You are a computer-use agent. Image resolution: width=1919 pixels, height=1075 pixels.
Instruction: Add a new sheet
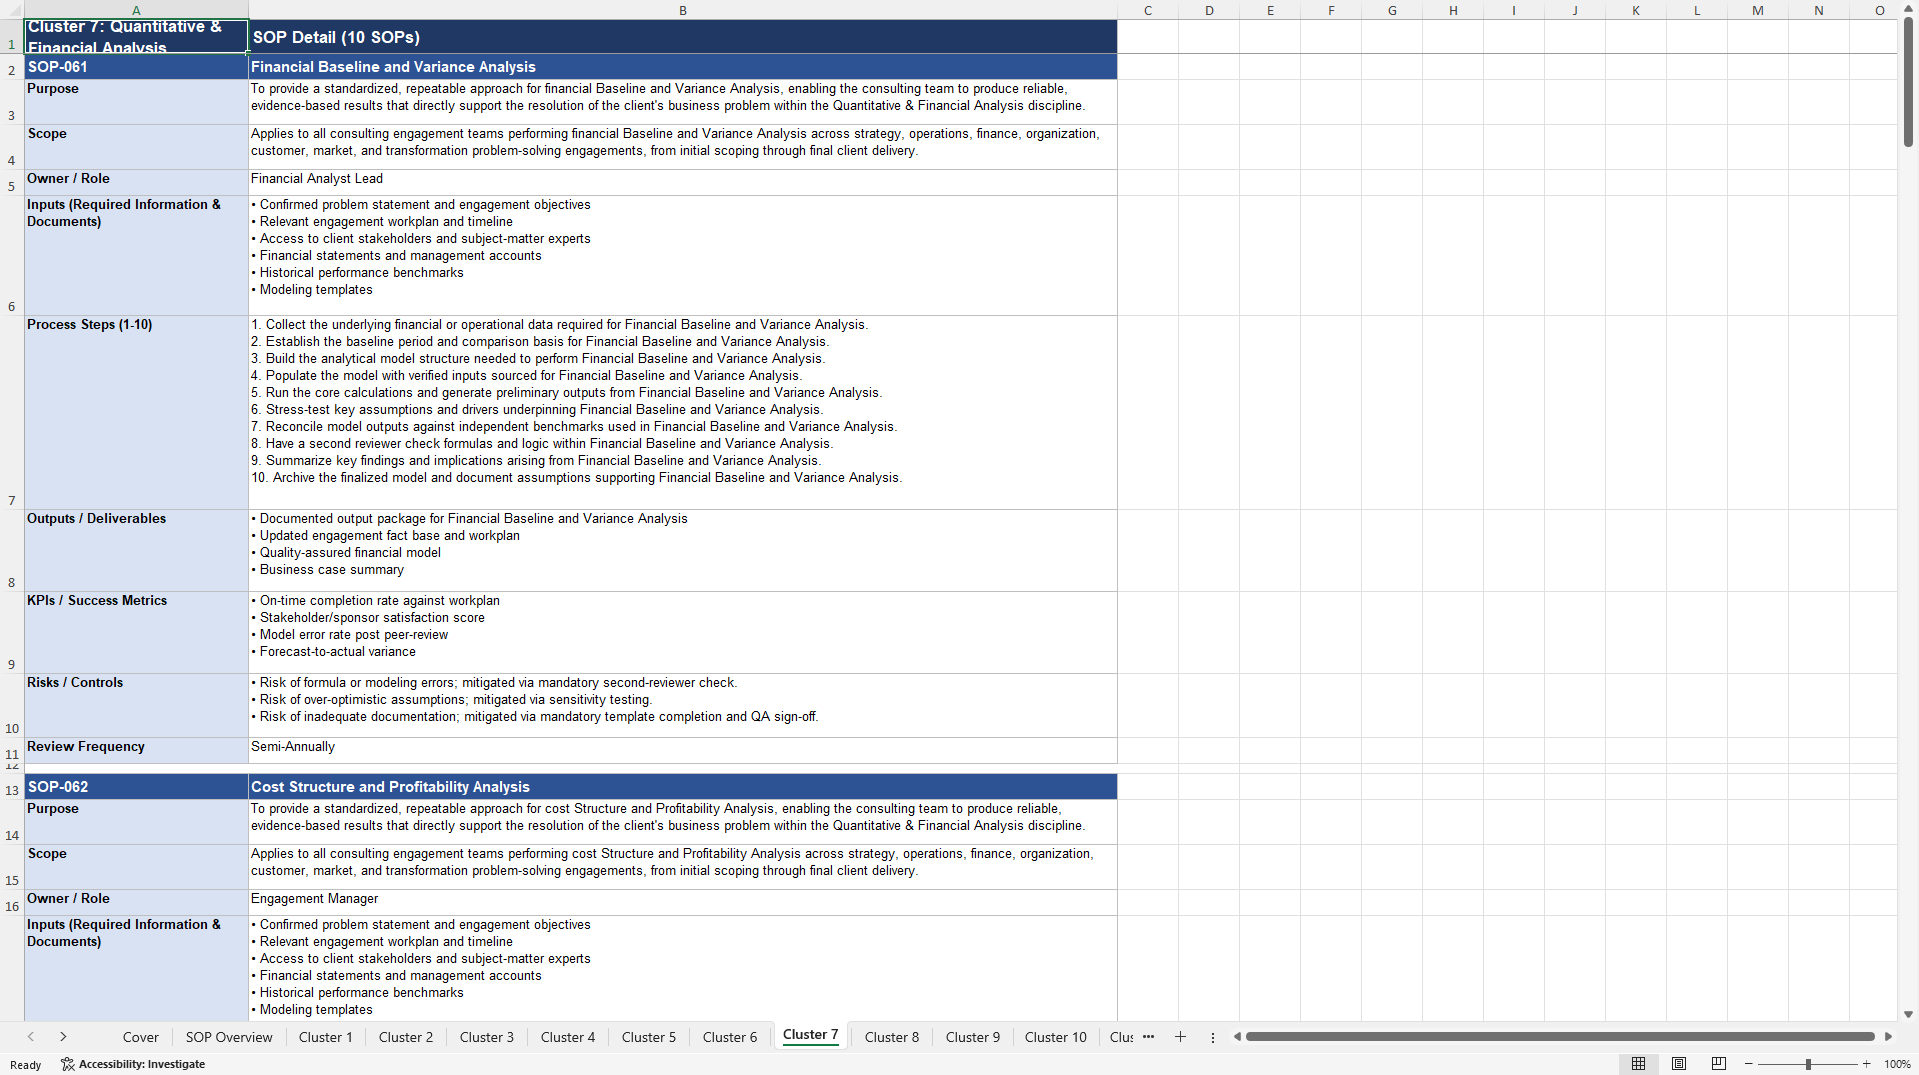(1180, 1037)
